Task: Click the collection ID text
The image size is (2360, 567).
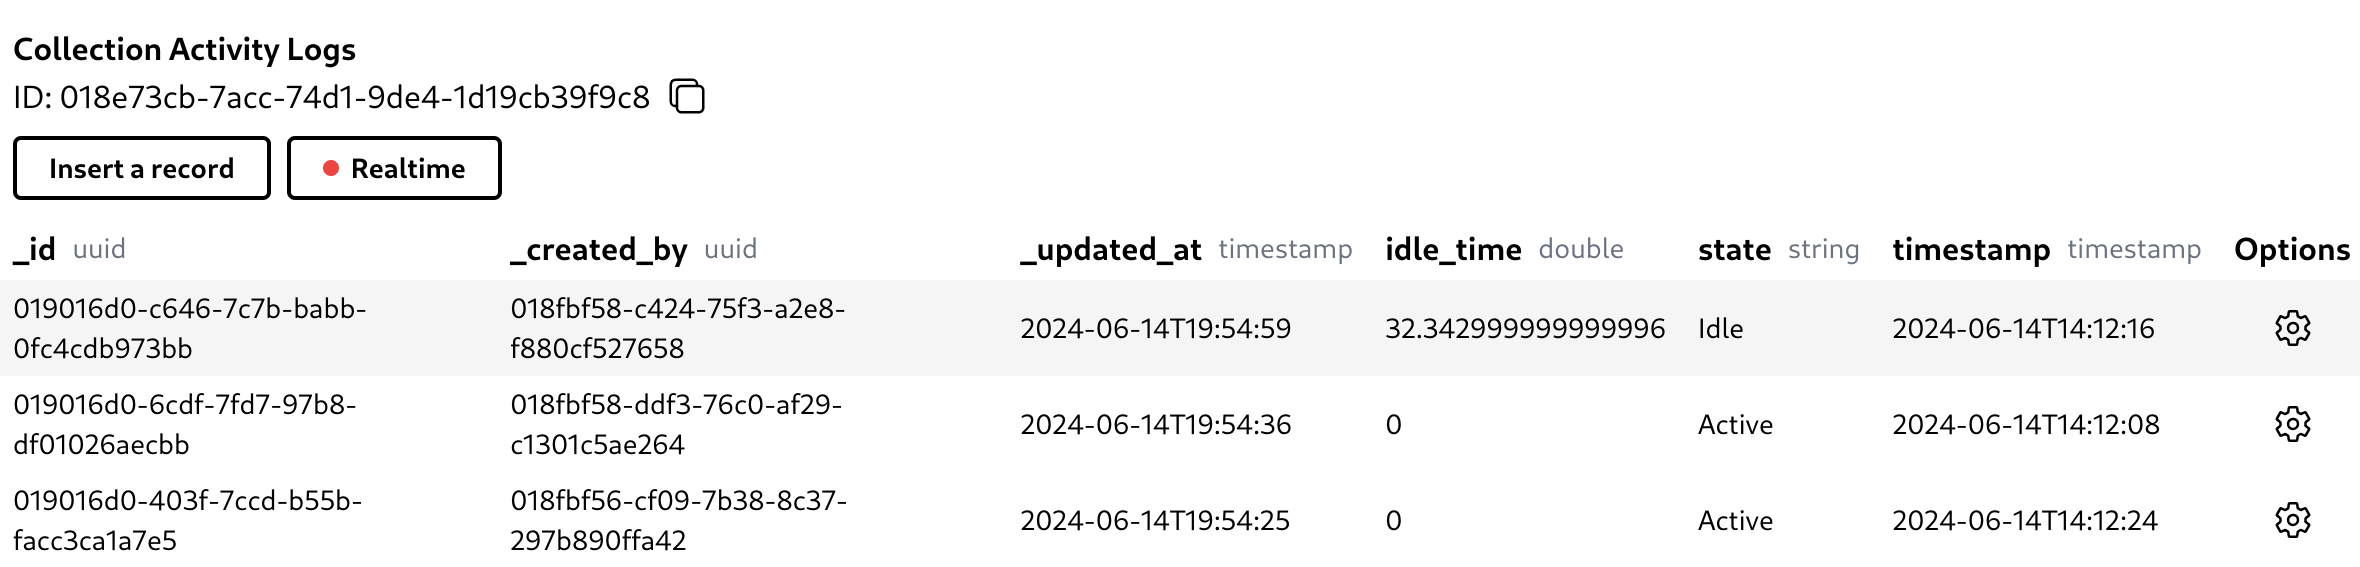Action: [354, 97]
